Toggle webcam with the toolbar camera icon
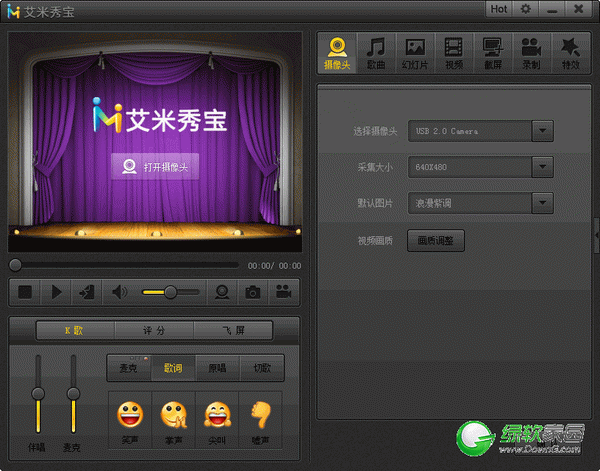 pos(222,292)
